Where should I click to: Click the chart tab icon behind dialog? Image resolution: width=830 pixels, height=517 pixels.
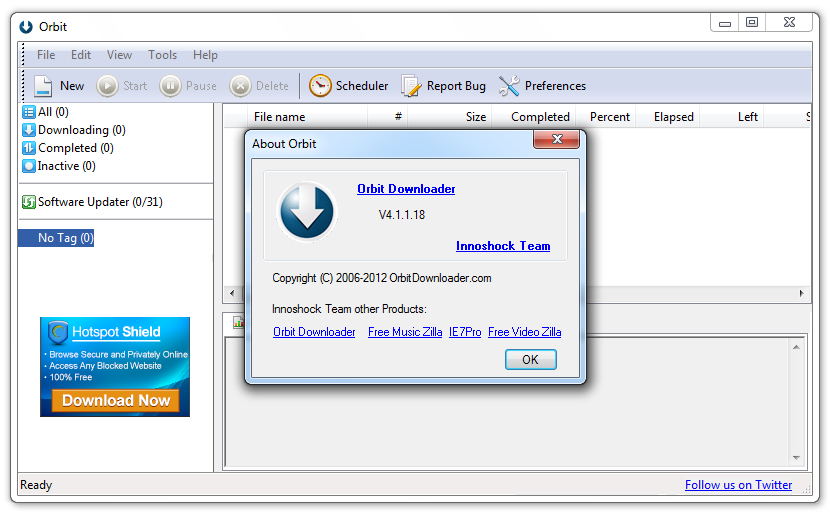238,322
